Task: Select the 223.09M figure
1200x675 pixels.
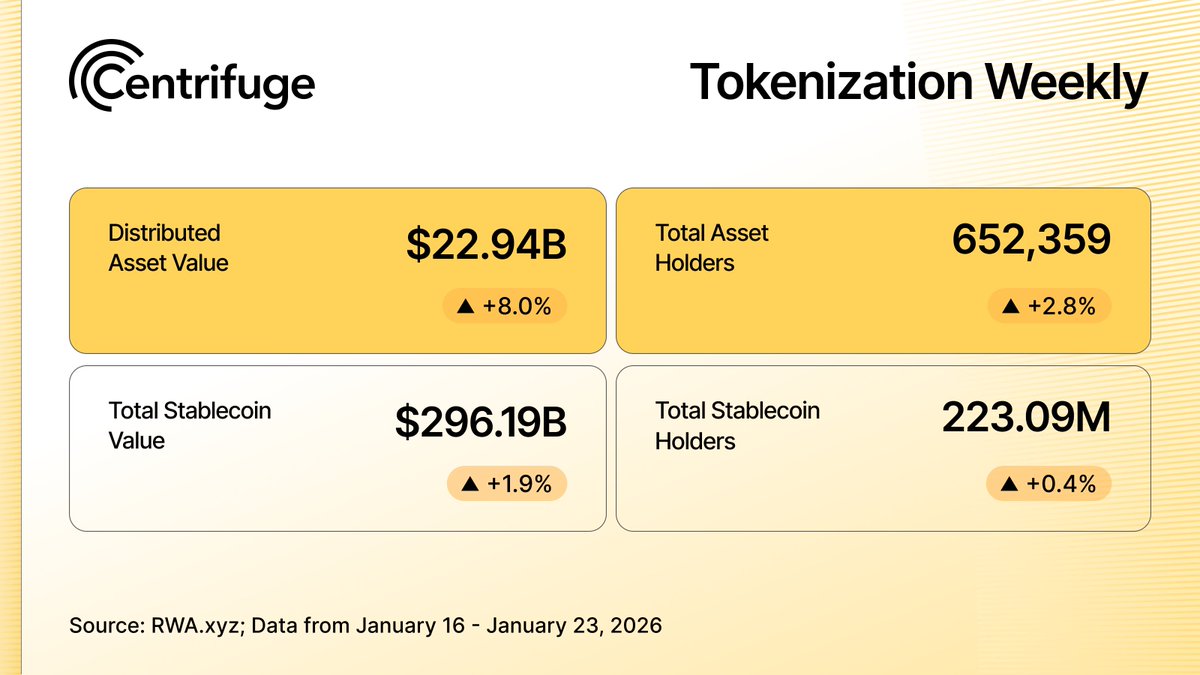Action: pos(1026,418)
